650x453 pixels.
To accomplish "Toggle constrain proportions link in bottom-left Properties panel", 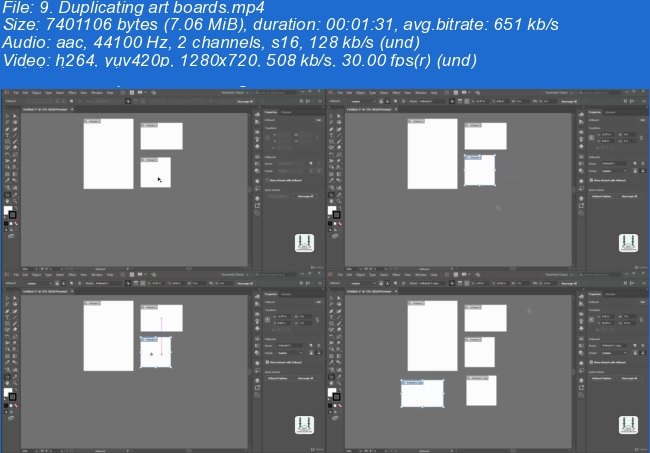I will (318, 320).
